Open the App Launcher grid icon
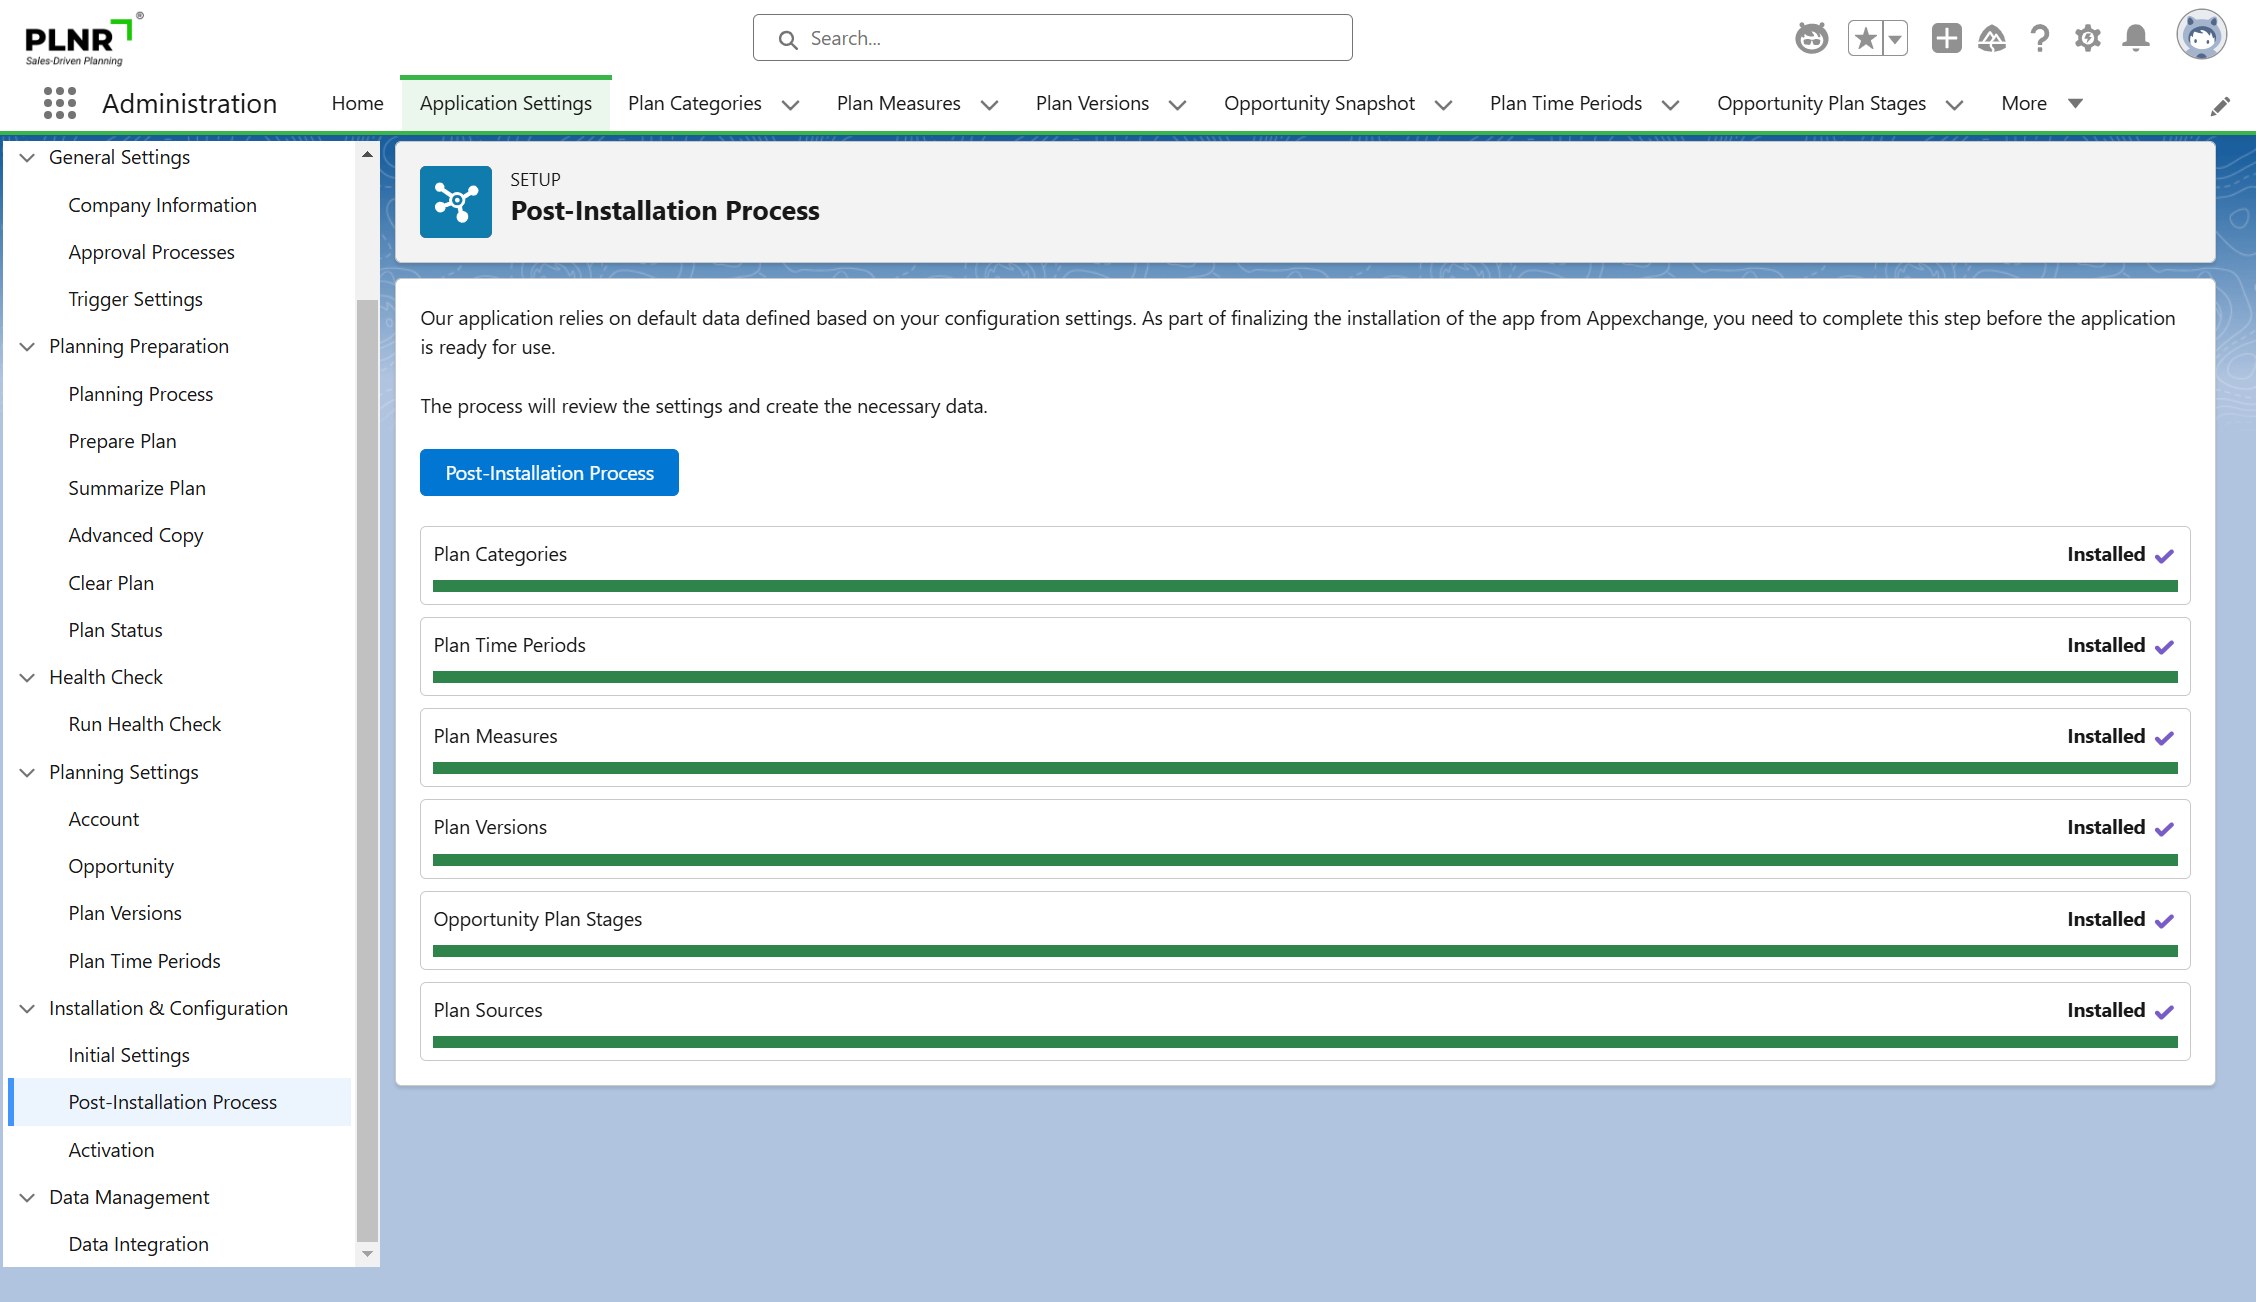Image resolution: width=2256 pixels, height=1302 pixels. point(60,103)
